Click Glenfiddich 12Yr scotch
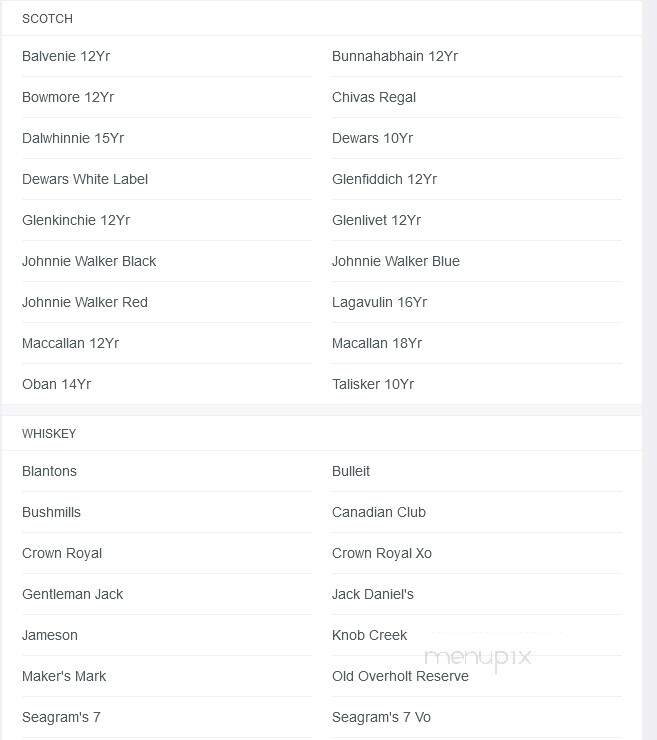 tap(384, 179)
